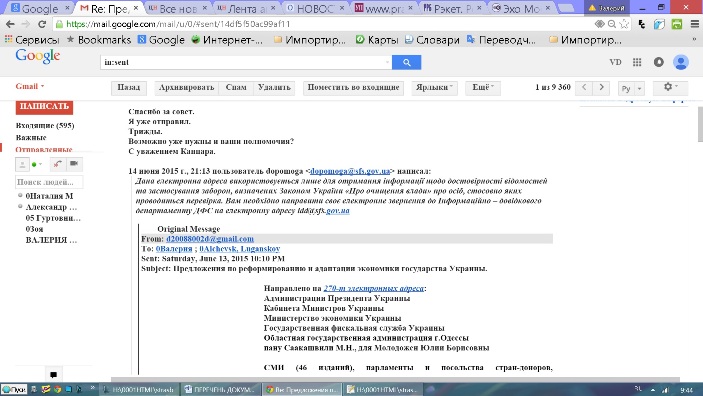Open link d20088002d@gmail.com
This screenshot has height=396, width=703.
coord(210,239)
